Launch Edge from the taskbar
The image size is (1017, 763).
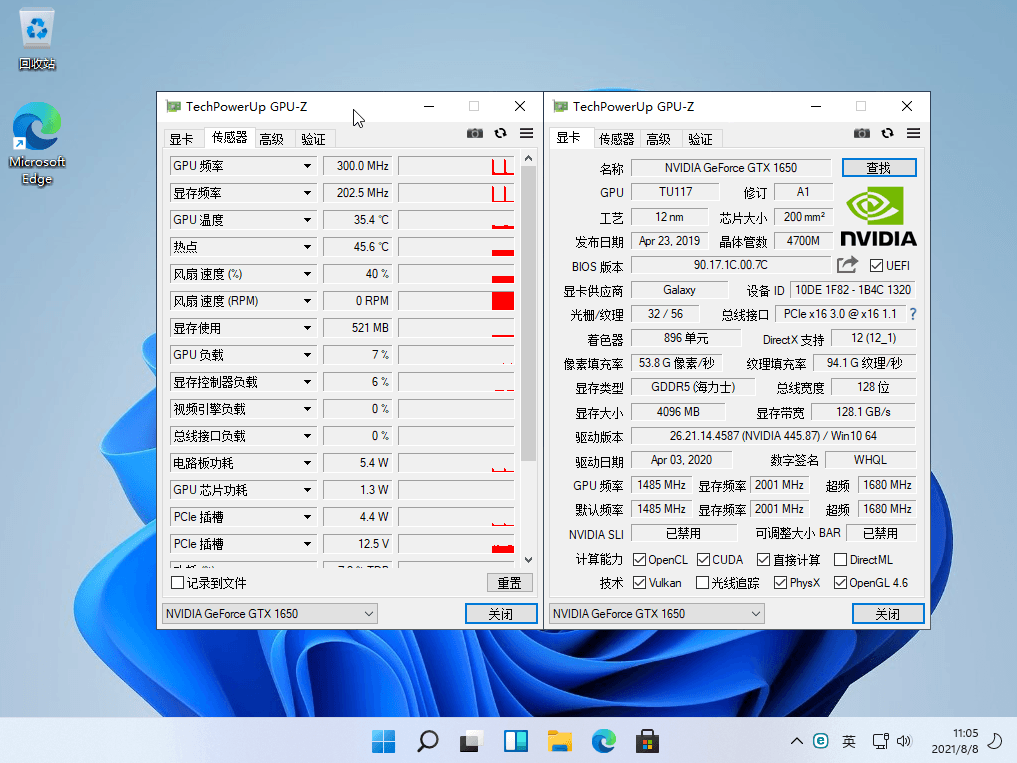pyautogui.click(x=604, y=741)
